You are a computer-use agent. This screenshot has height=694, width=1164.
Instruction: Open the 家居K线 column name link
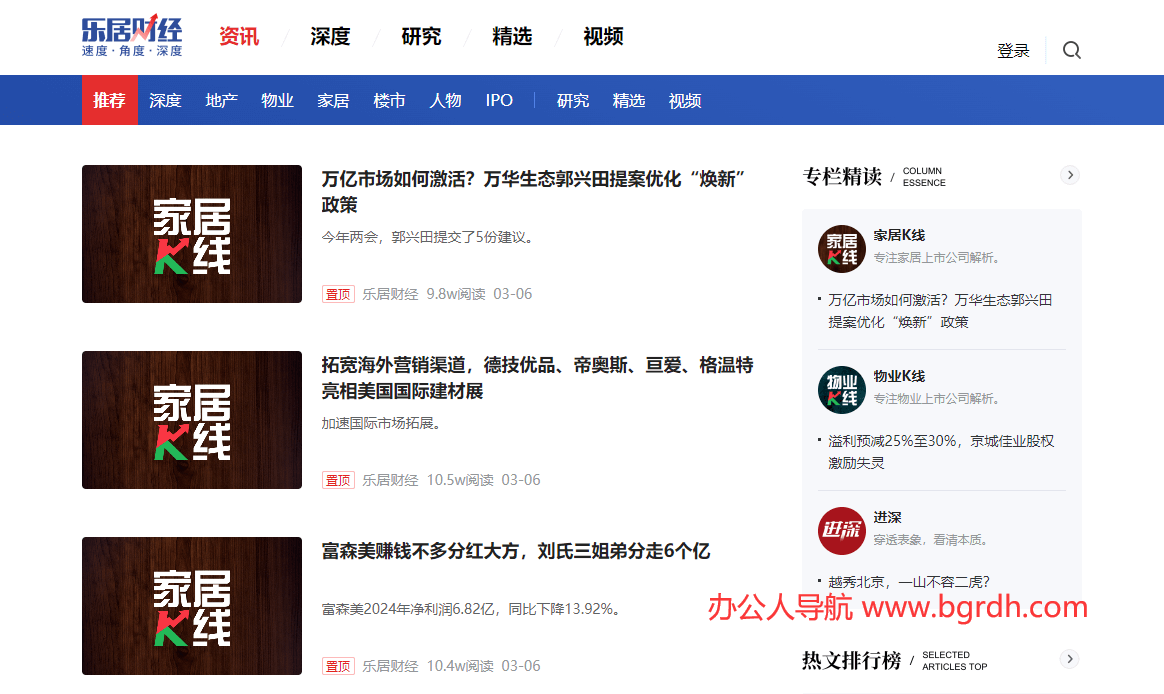click(x=899, y=235)
